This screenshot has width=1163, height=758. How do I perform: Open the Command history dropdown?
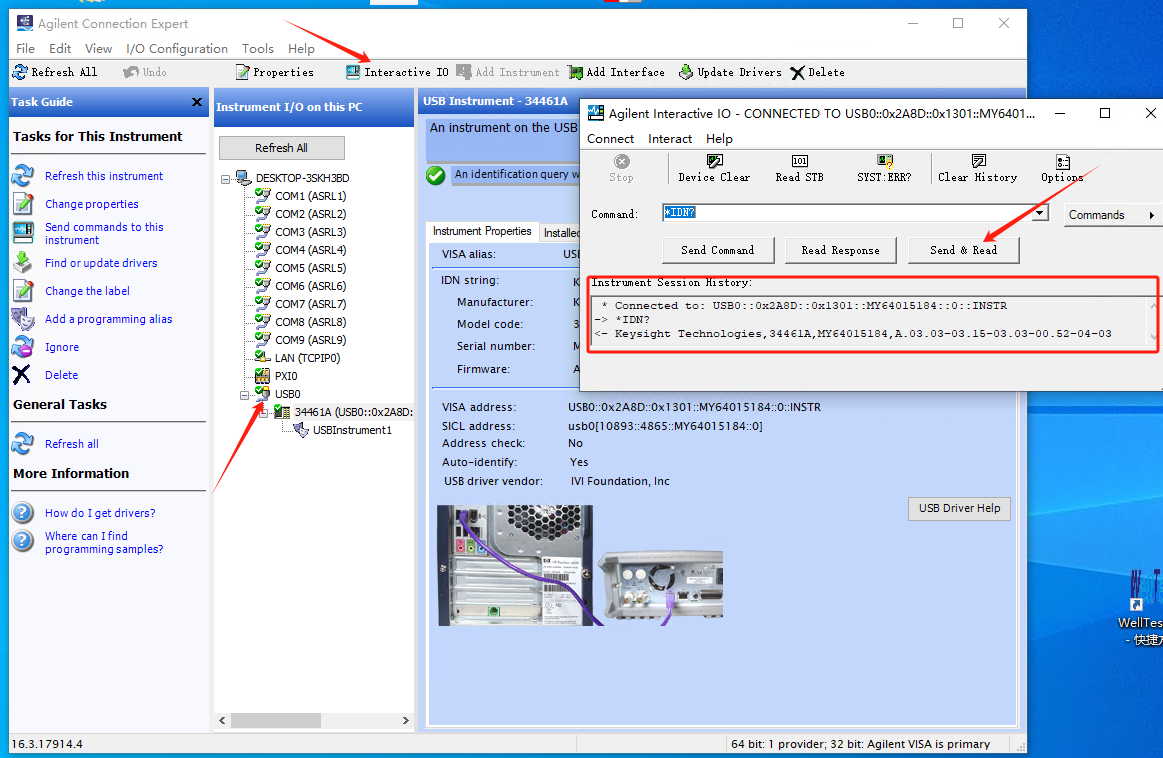click(x=1040, y=213)
